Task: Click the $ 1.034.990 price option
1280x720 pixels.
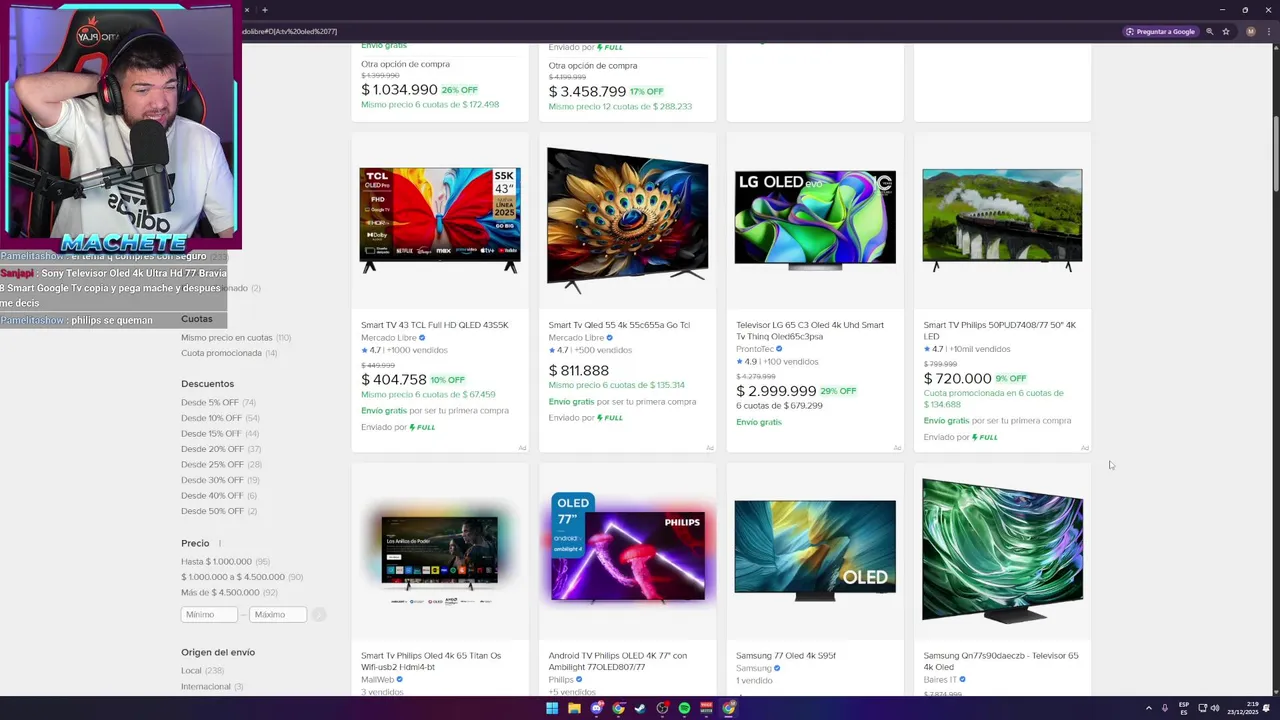Action: tap(399, 90)
